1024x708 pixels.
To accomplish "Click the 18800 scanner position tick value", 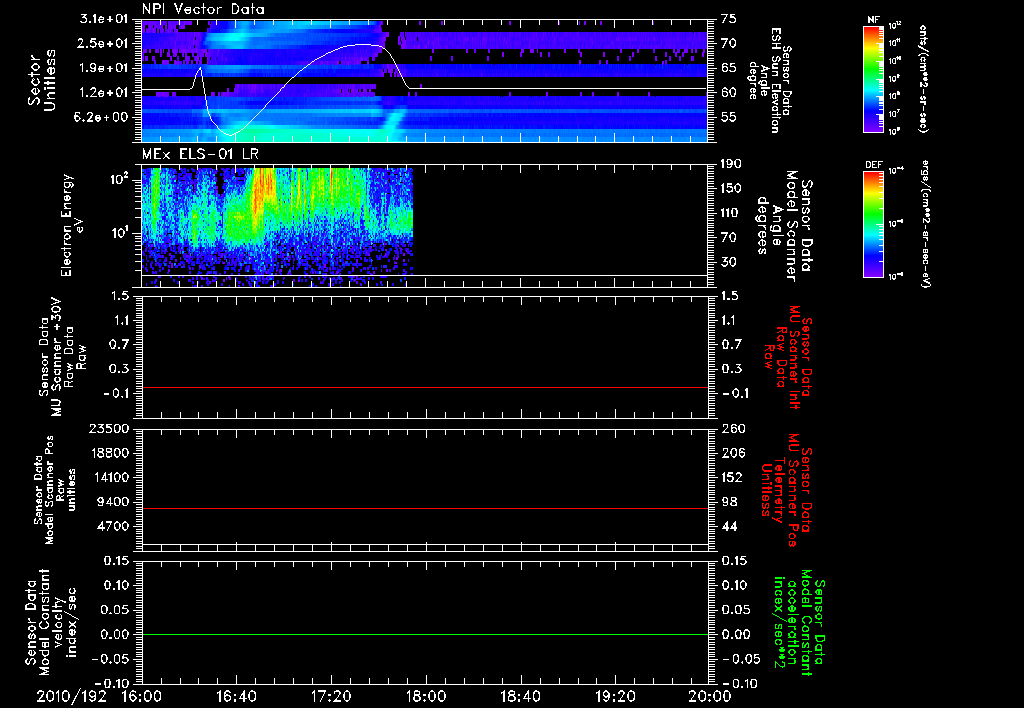I will tap(110, 453).
